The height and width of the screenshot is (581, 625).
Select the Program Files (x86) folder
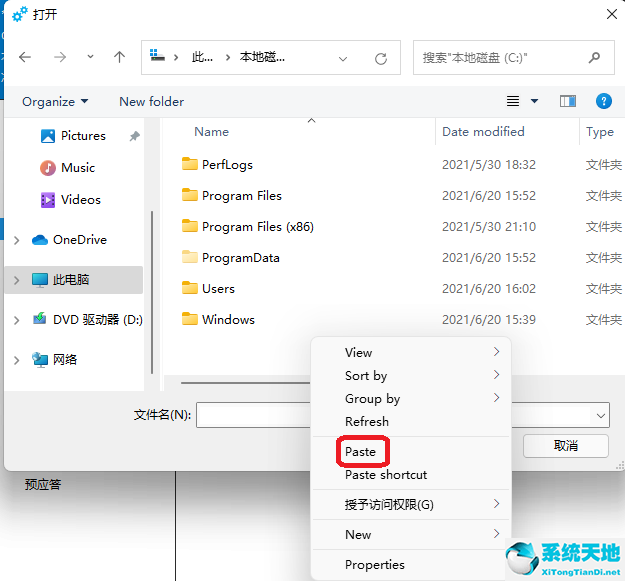point(257,227)
